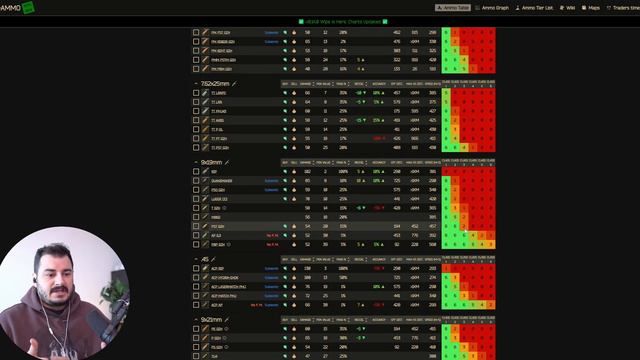
Task: Tick the TT PST GZH row checkbox
Action: 196,148
